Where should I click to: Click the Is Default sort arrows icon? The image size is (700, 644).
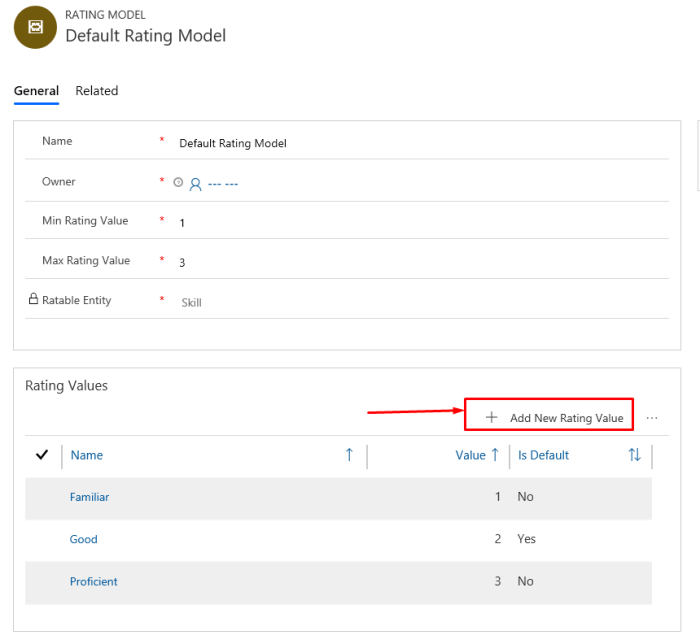(634, 455)
